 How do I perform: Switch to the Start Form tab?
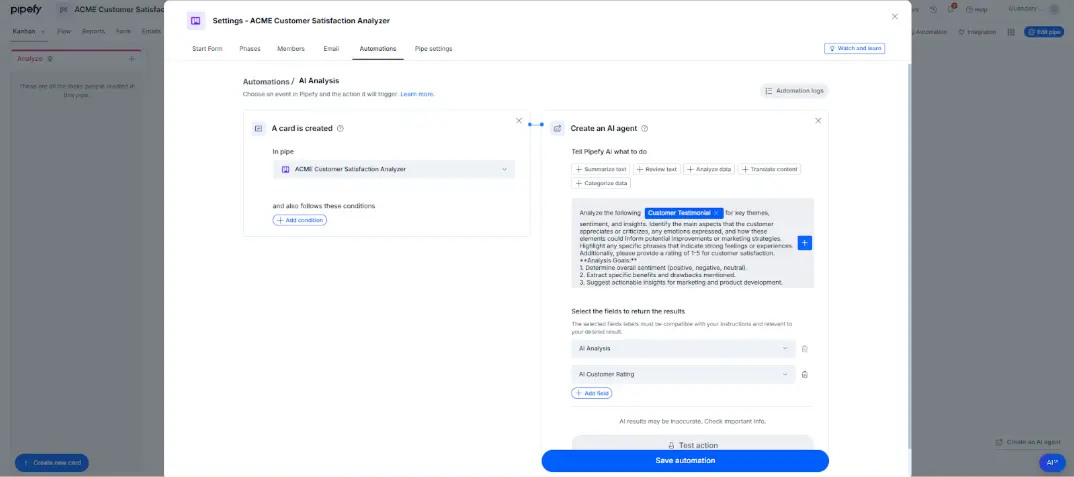pyautogui.click(x=207, y=49)
